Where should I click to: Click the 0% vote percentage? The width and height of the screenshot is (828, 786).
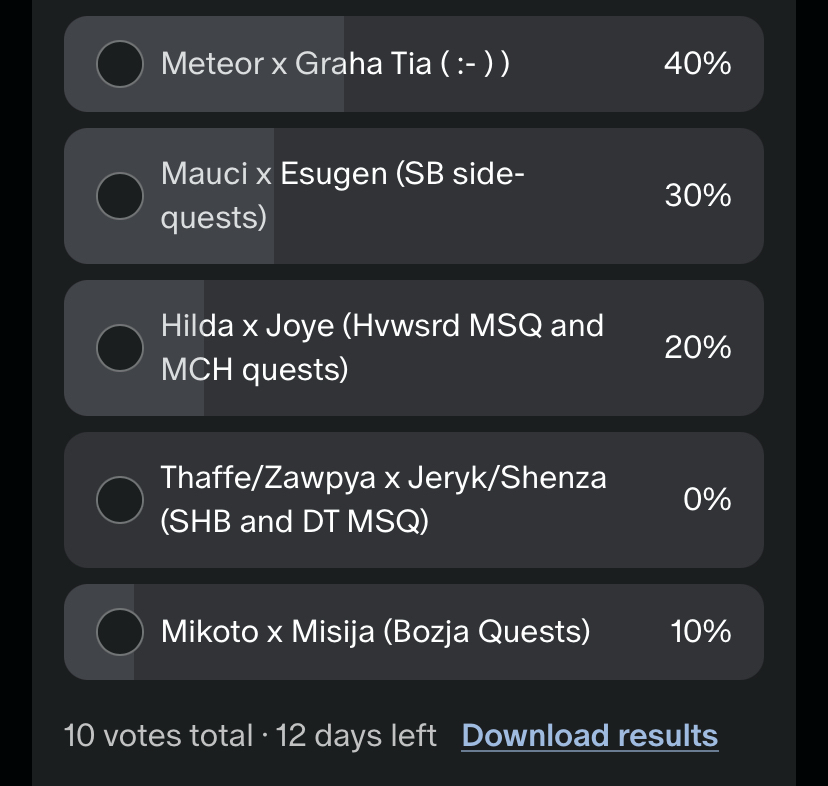pos(706,500)
